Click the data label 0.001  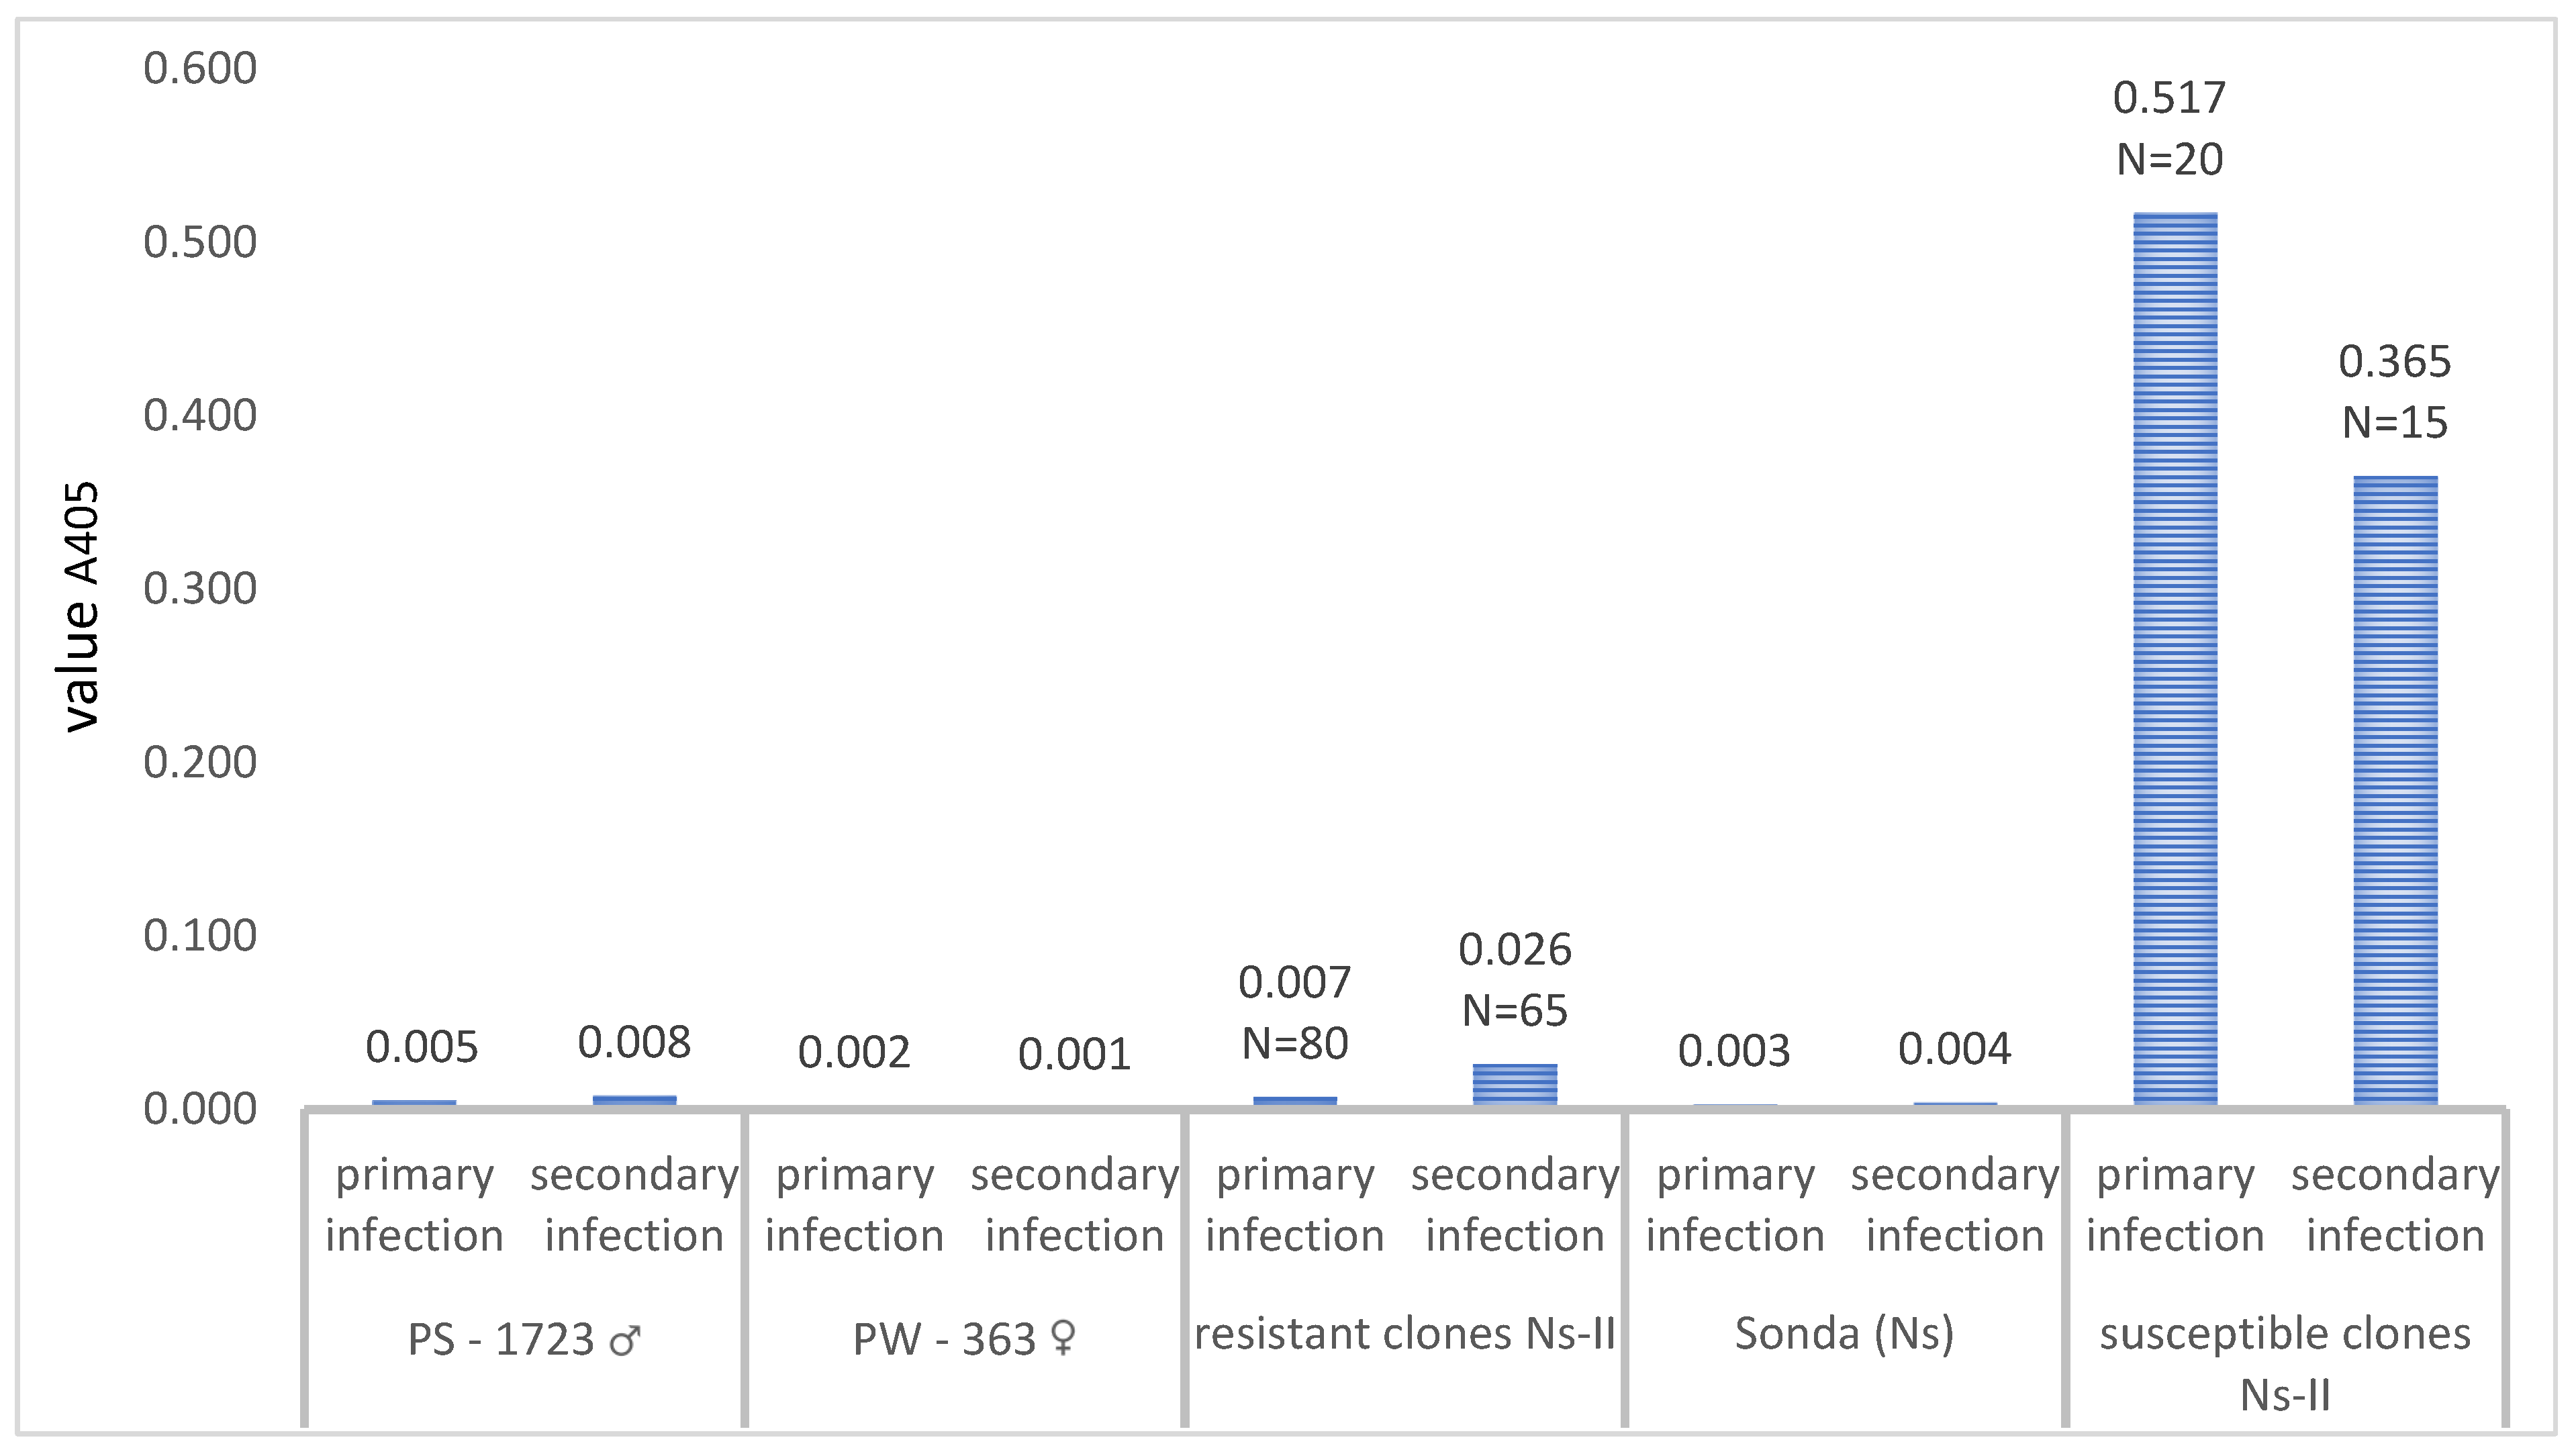click(x=1074, y=1055)
